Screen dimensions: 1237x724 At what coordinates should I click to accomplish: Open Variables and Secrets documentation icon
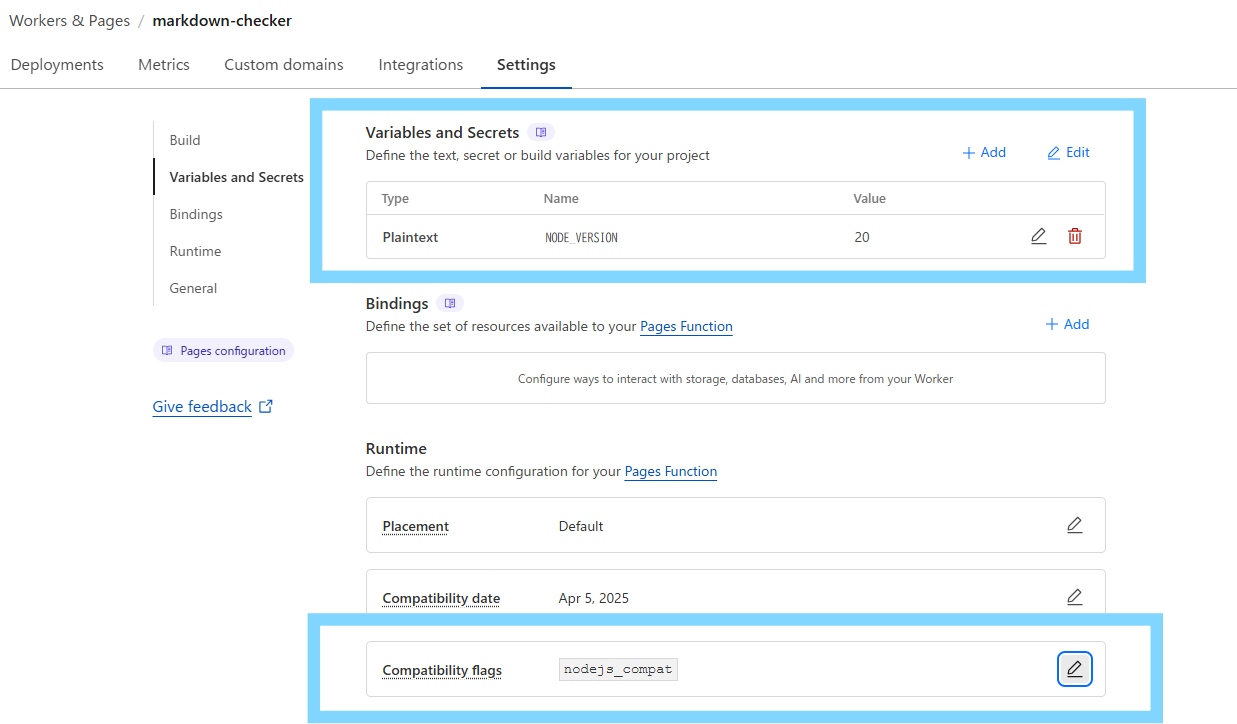[x=541, y=131]
